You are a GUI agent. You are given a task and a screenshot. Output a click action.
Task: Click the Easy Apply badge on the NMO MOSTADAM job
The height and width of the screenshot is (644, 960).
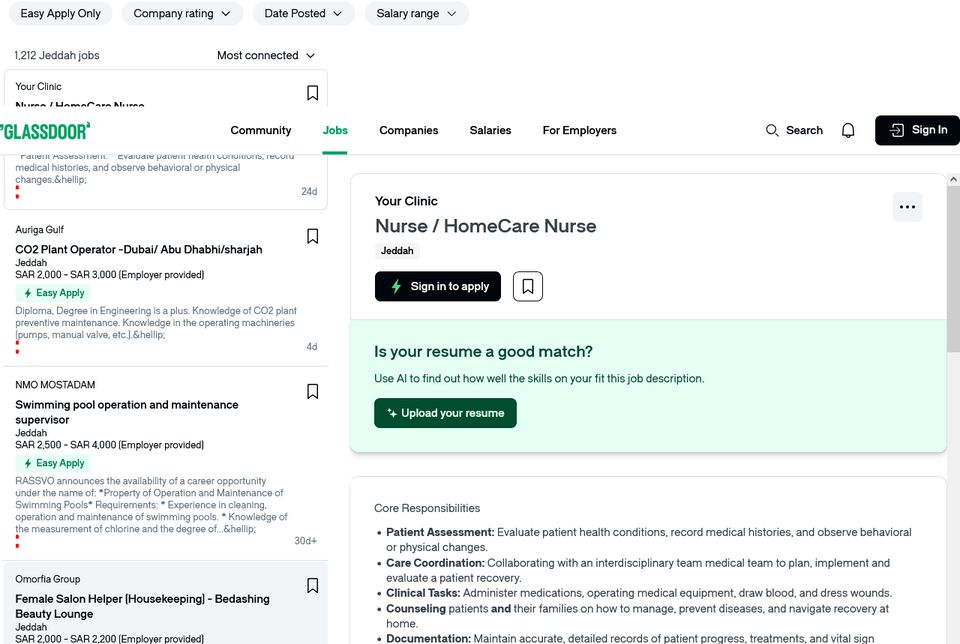53,463
